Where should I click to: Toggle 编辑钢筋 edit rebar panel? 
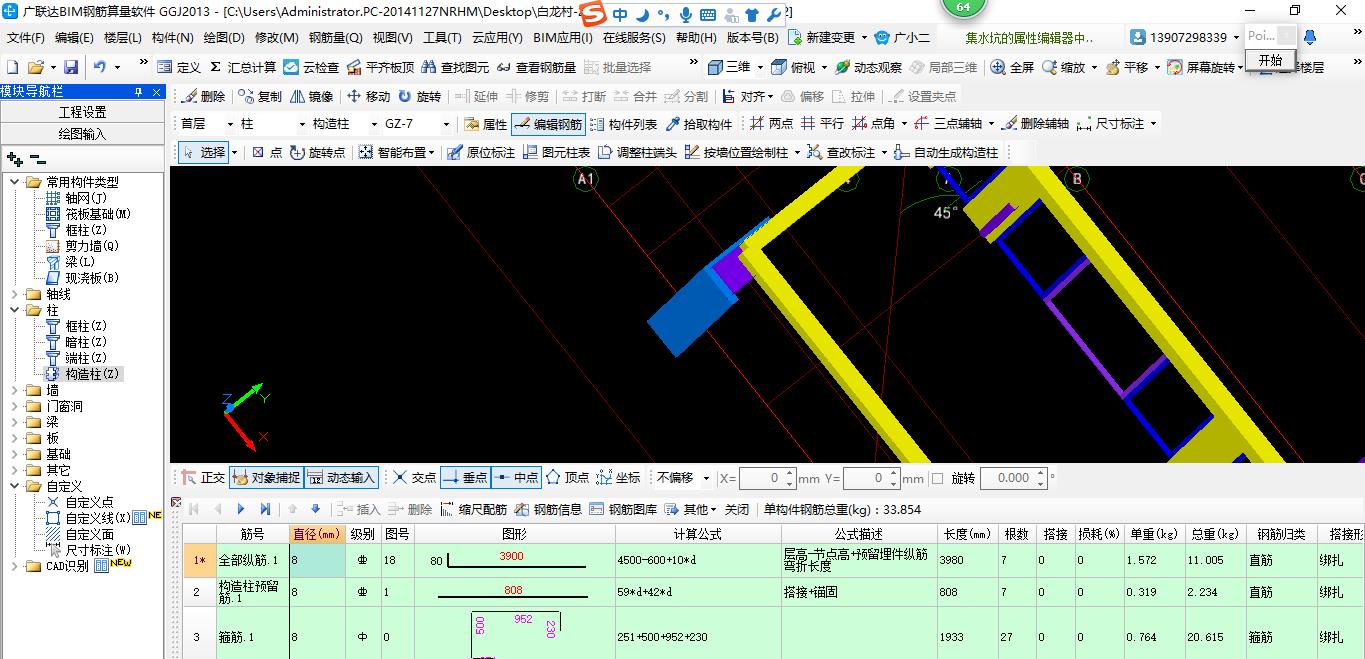click(x=548, y=124)
